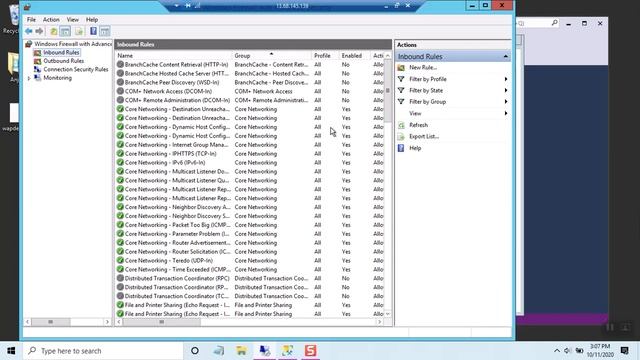The height and width of the screenshot is (360, 640).
Task: Click the vertical scrollbar of the rules list
Action: (388, 91)
